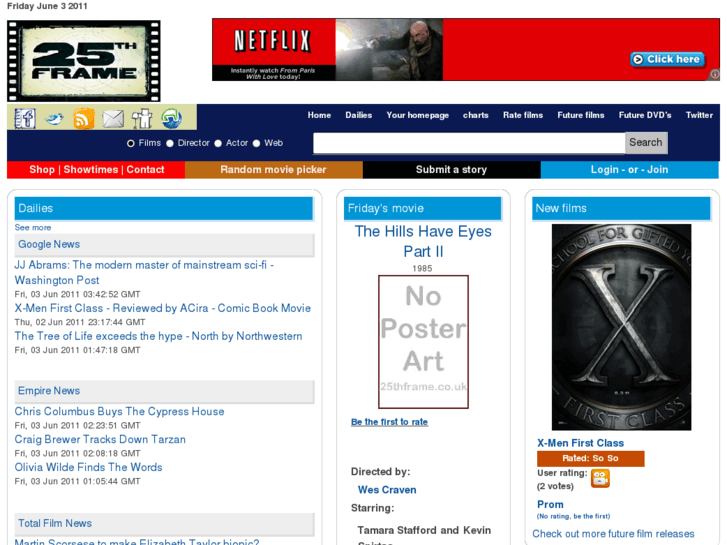Open the charts menu item

click(x=475, y=115)
